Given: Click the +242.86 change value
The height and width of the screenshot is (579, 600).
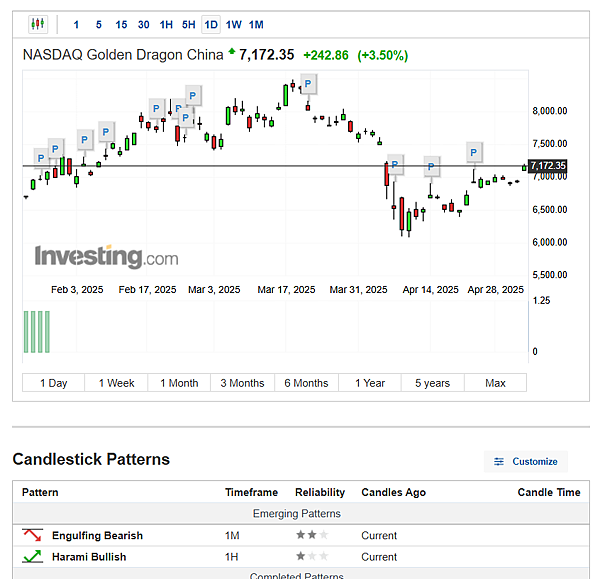Looking at the screenshot, I should tap(326, 55).
